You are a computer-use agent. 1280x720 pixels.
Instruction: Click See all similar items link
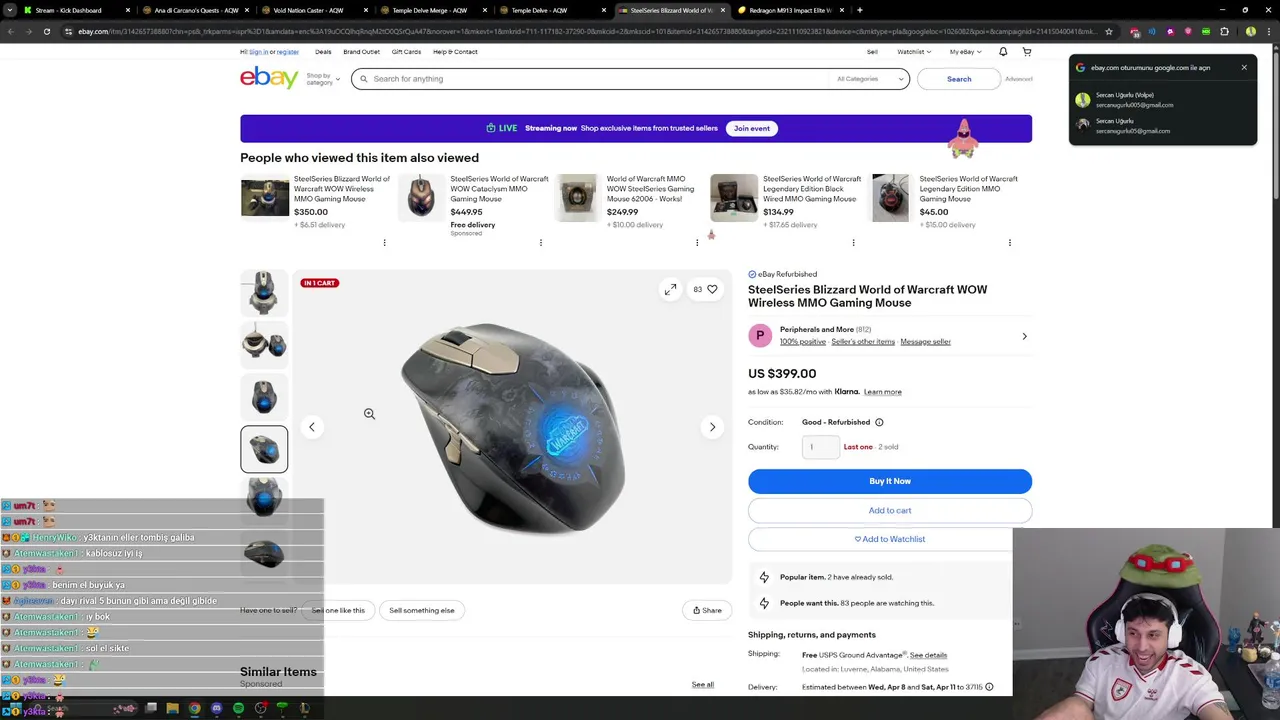click(702, 685)
